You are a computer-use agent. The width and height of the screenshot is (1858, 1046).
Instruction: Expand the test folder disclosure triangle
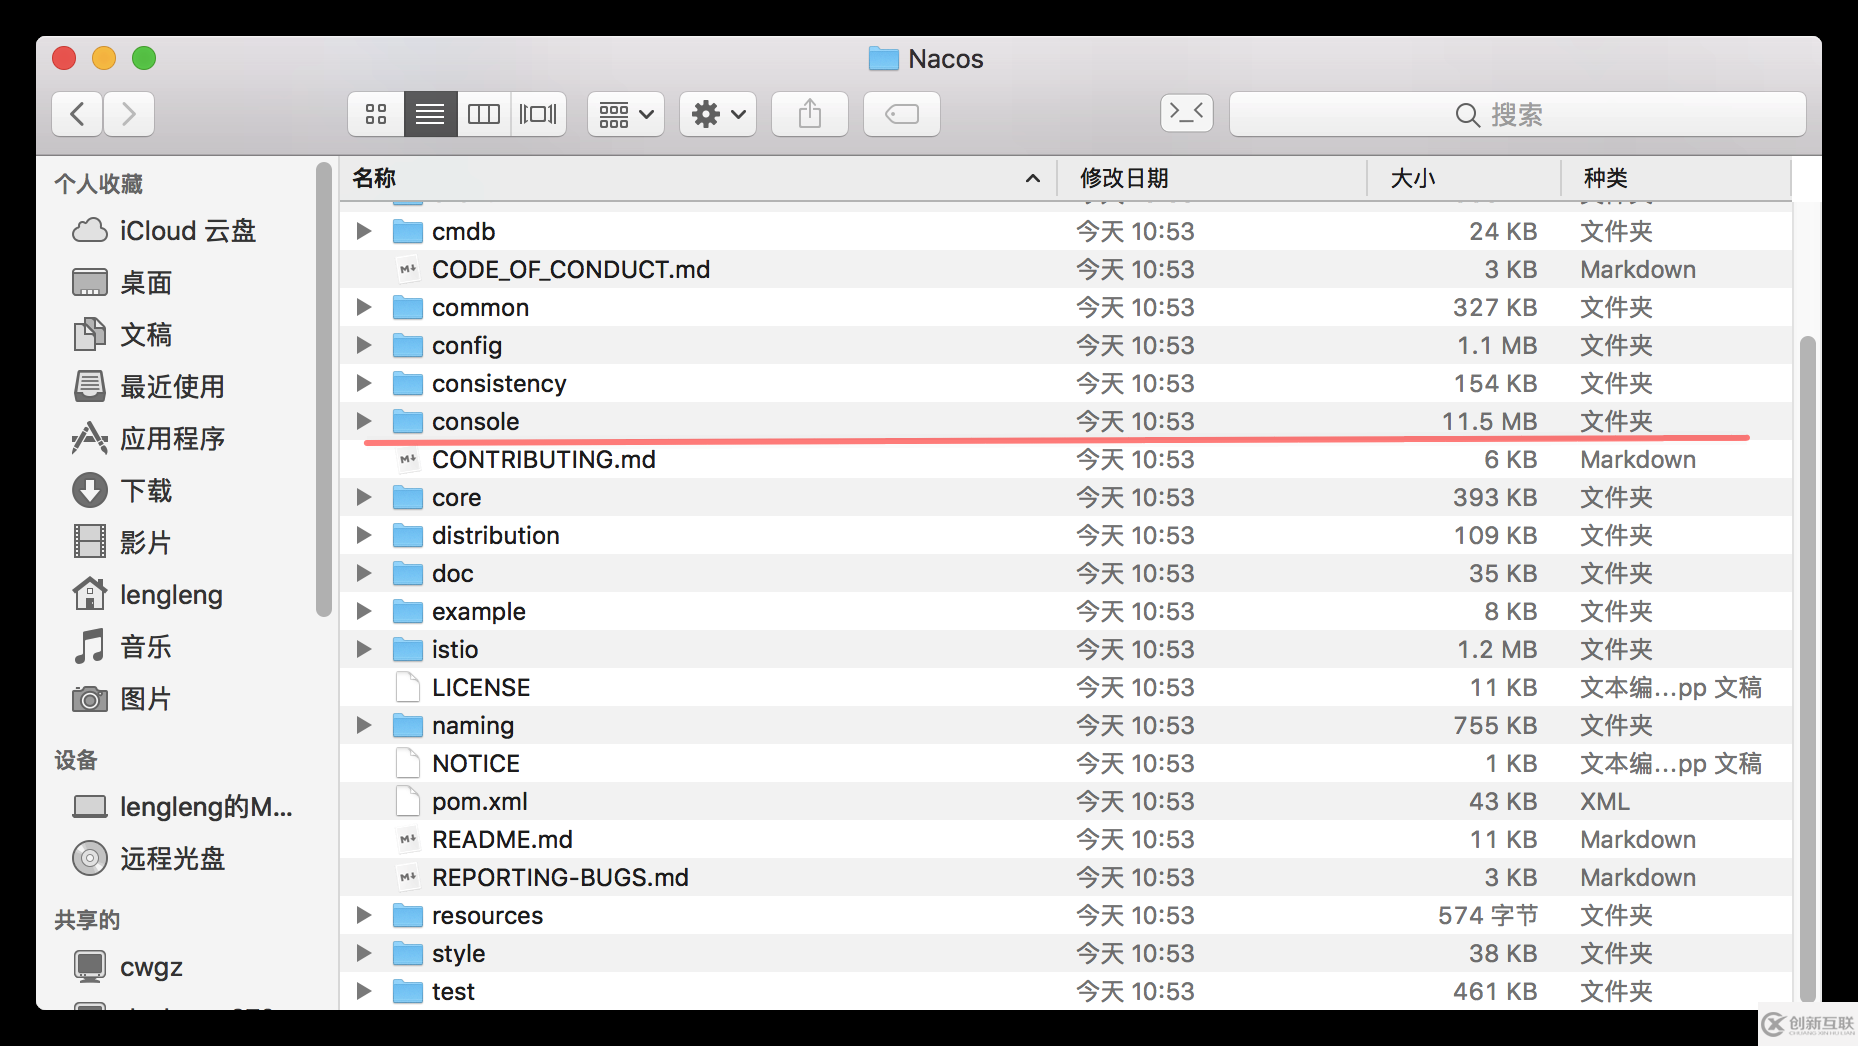click(x=364, y=991)
